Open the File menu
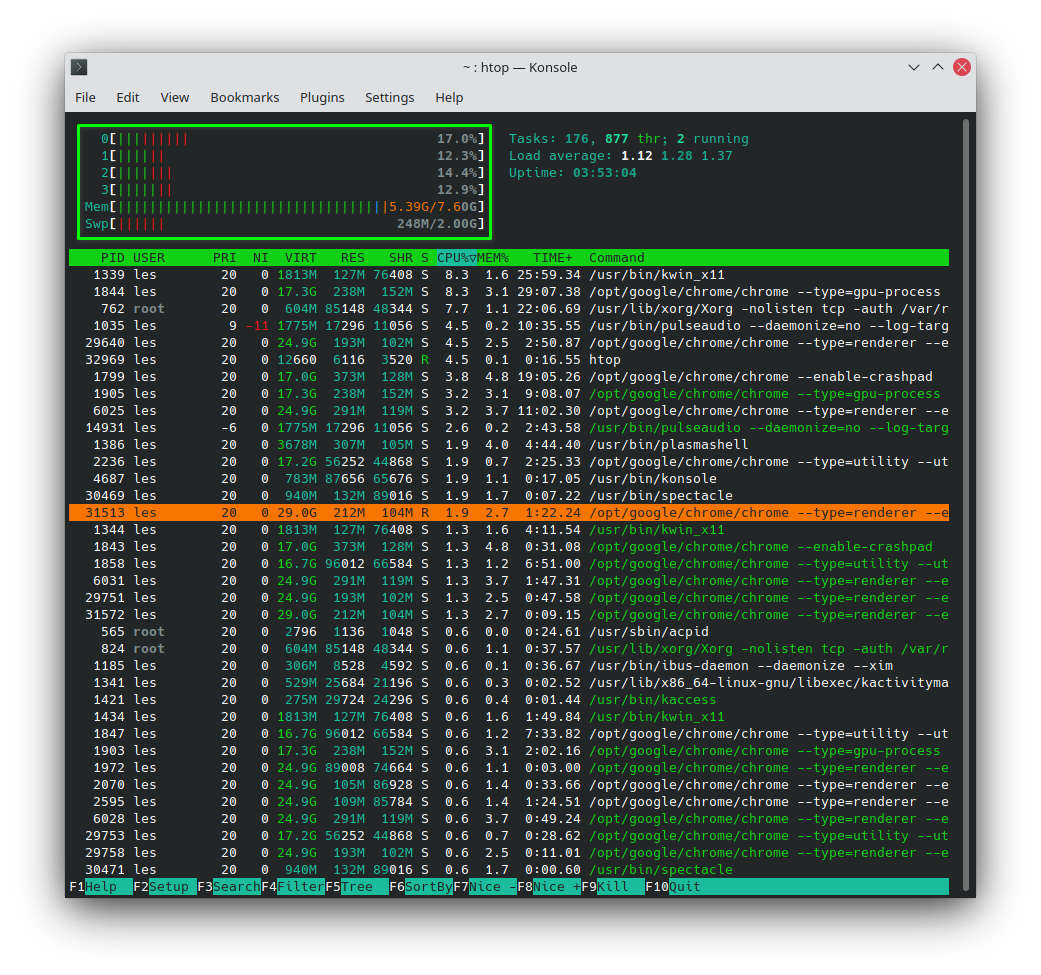 (85, 97)
